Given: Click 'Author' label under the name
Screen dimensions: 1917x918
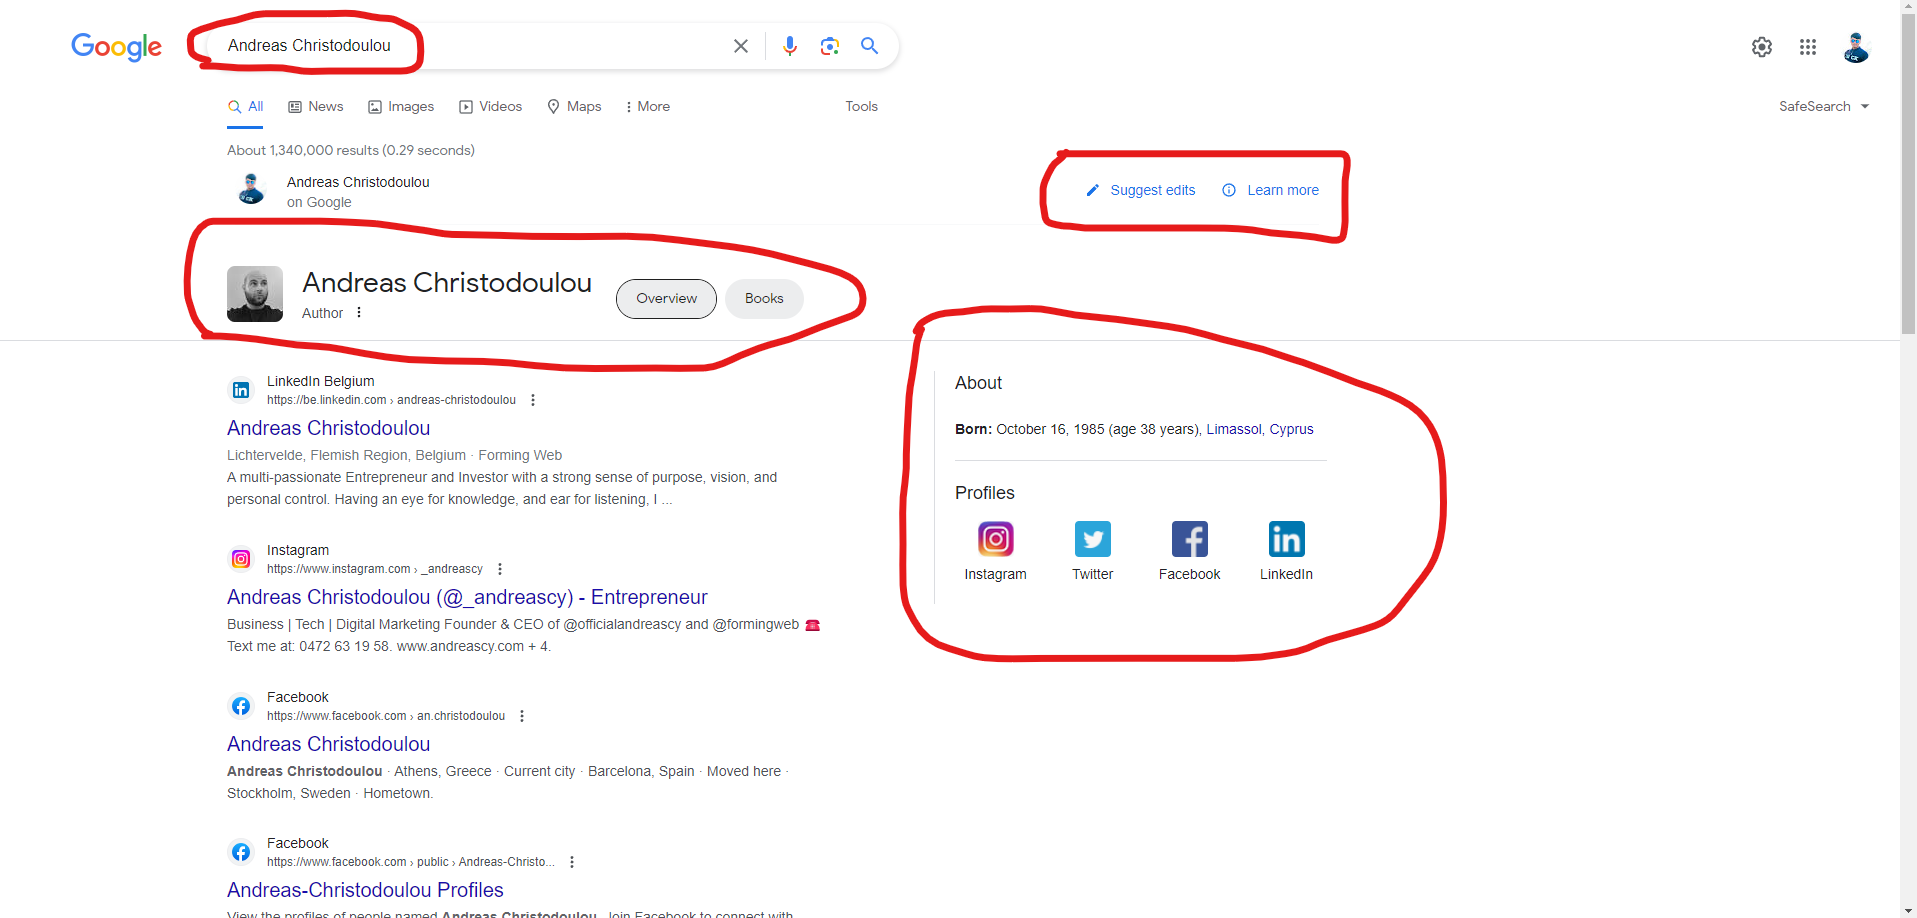Looking at the screenshot, I should point(322,313).
